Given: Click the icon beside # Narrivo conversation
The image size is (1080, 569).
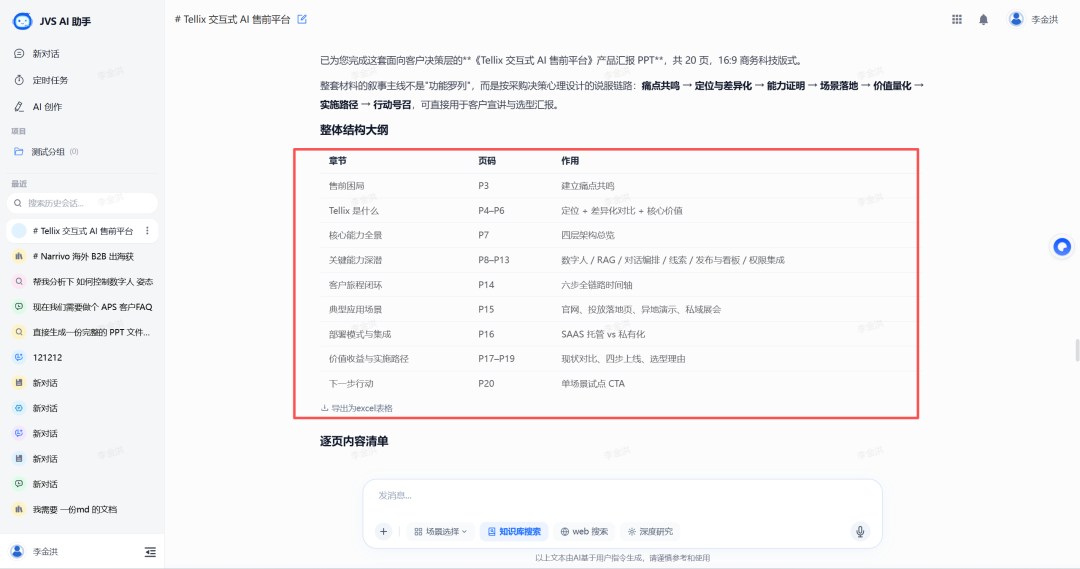Looking at the screenshot, I should 19,256.
